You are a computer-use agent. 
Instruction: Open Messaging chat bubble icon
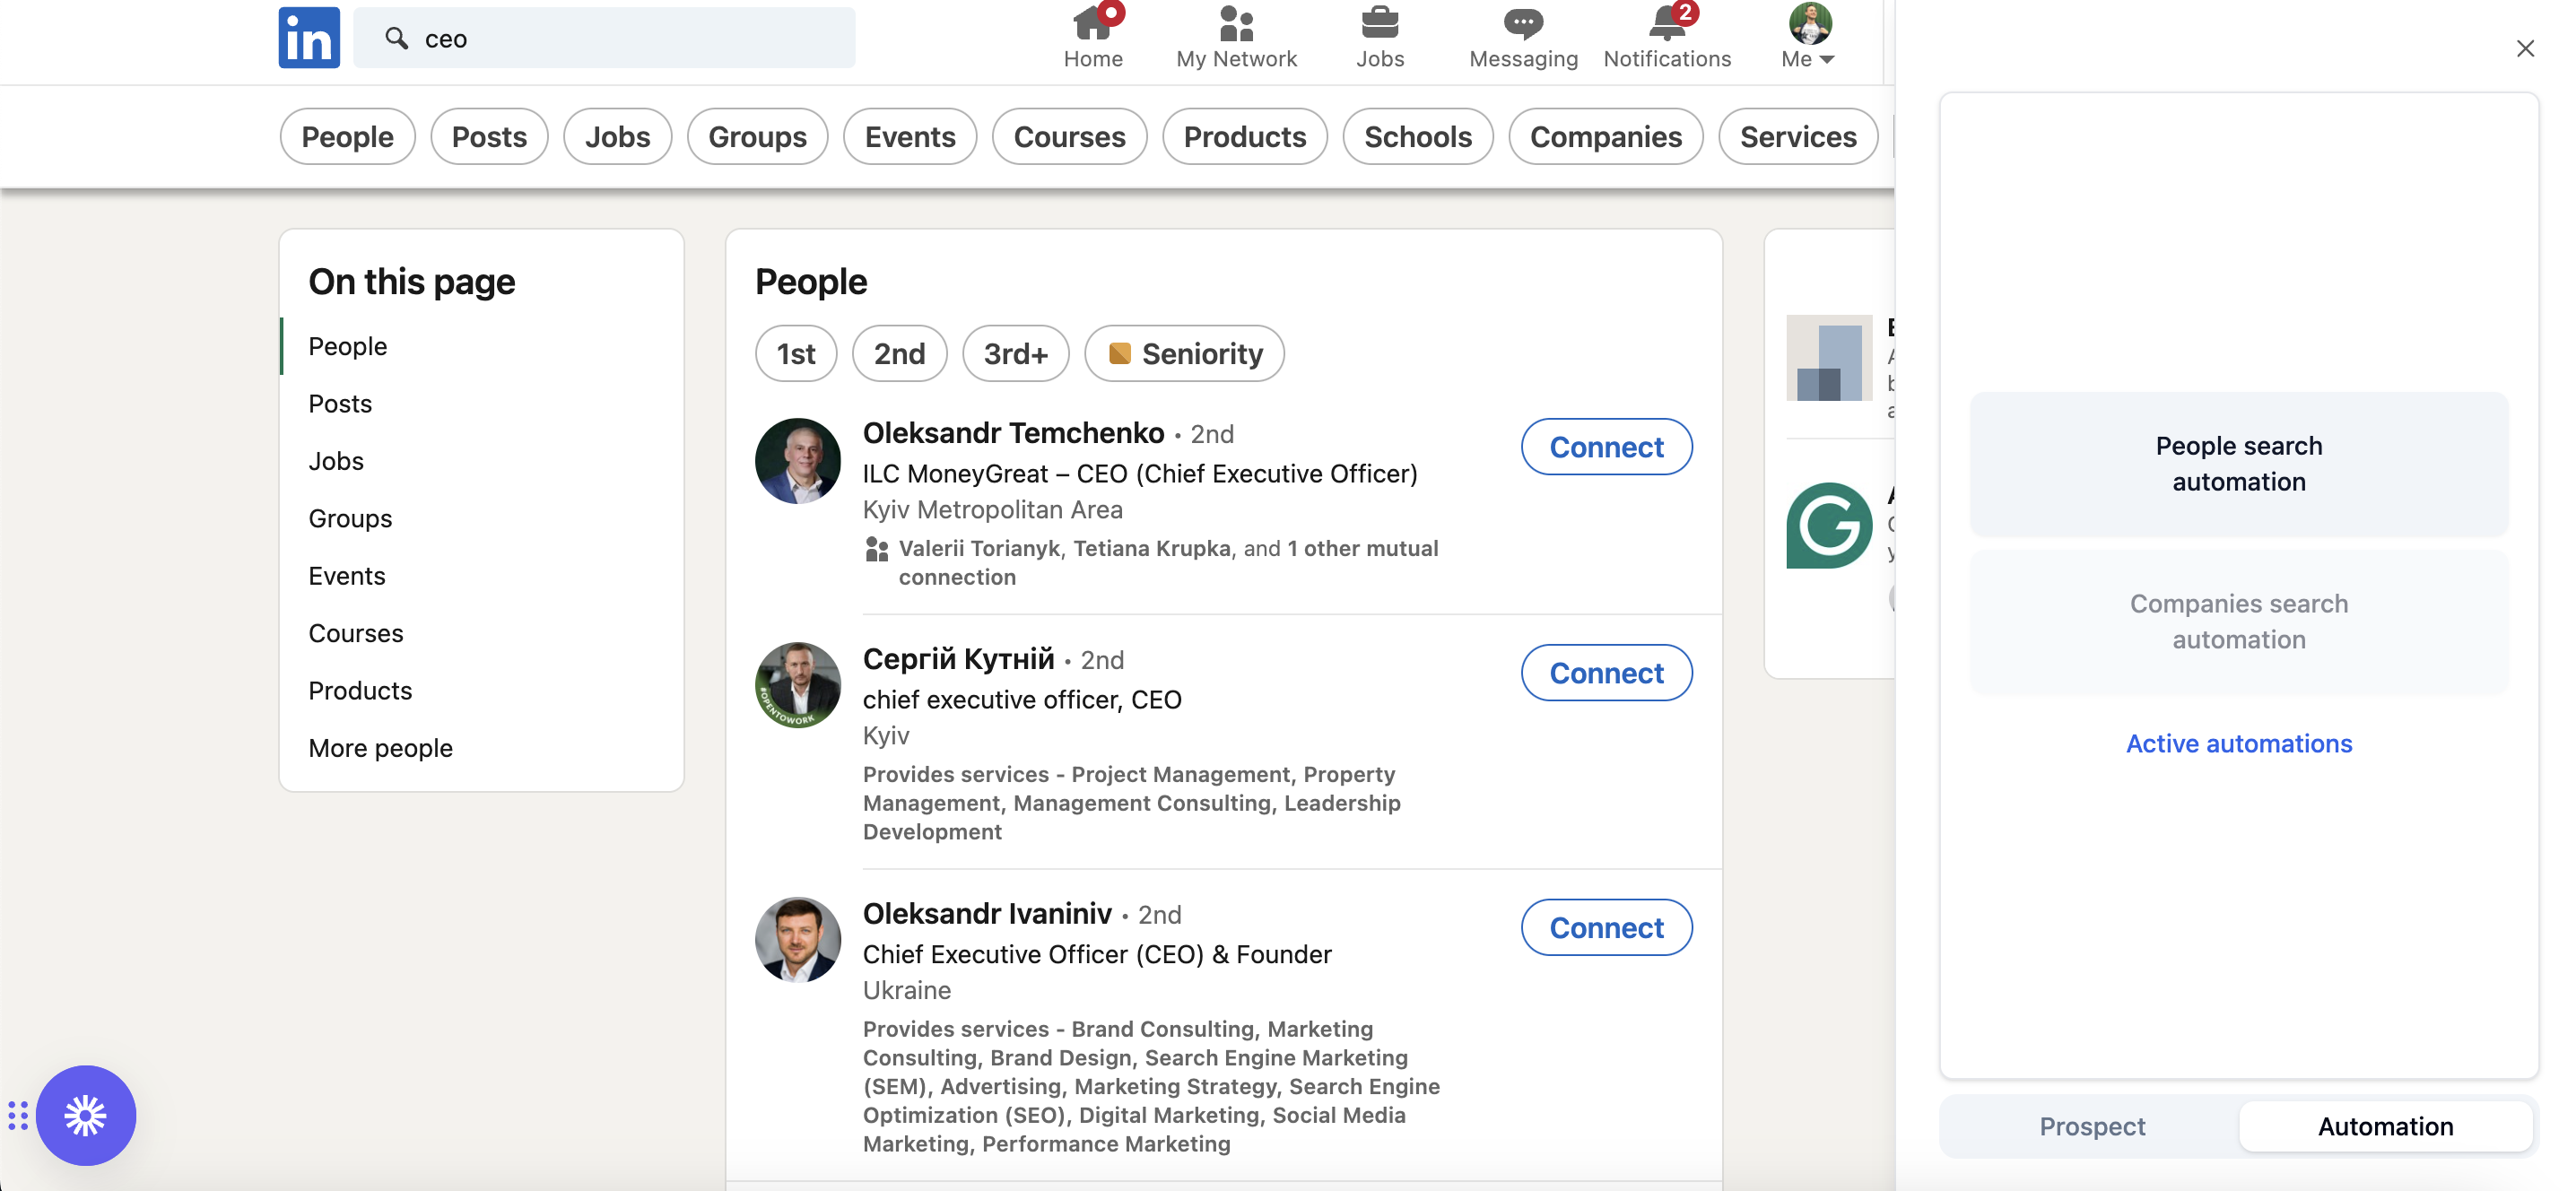pos(1522,24)
